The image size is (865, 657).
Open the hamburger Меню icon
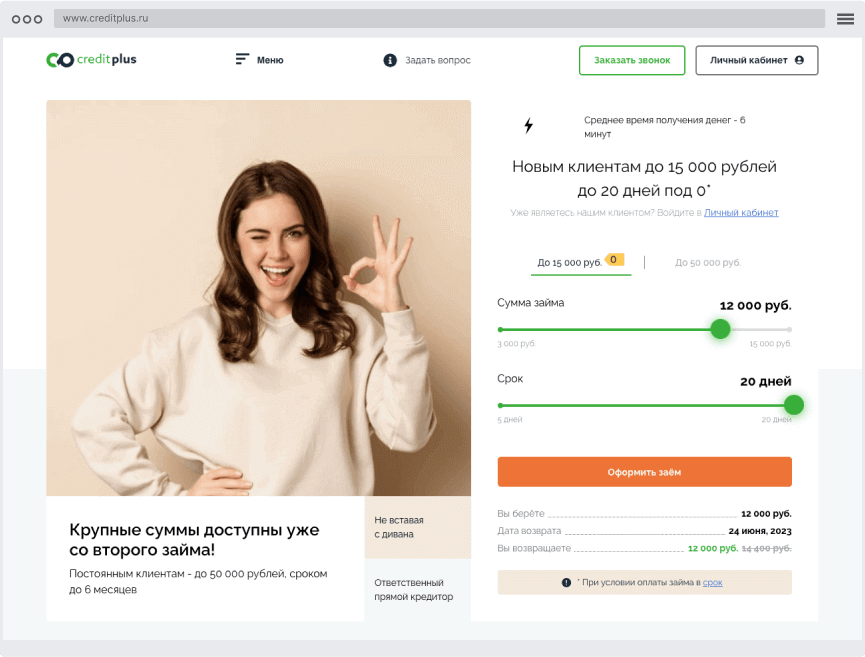[242, 60]
